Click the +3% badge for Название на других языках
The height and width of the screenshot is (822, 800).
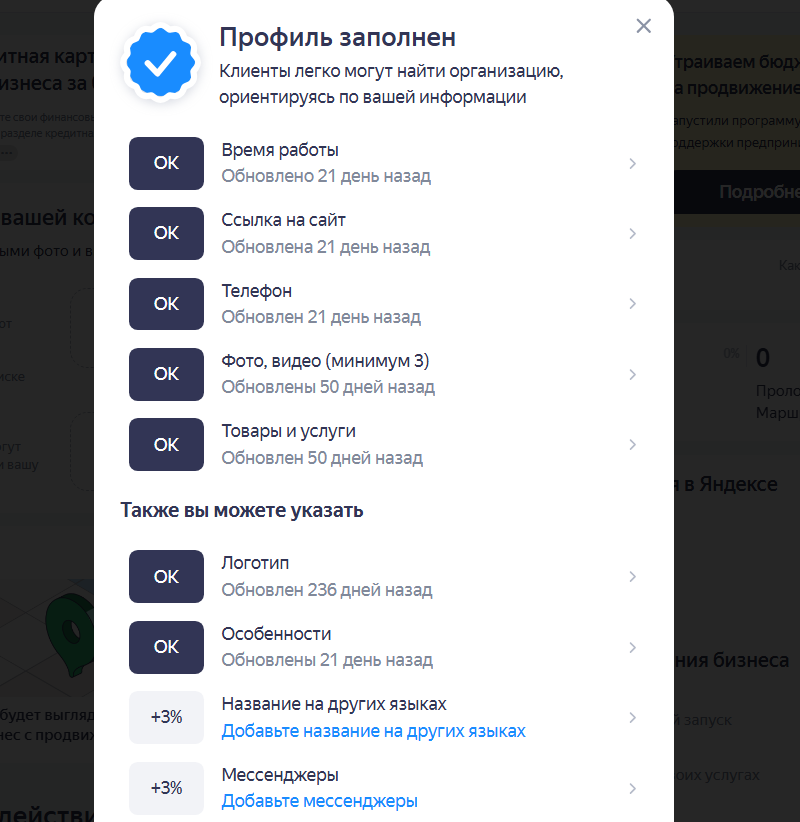coord(166,717)
